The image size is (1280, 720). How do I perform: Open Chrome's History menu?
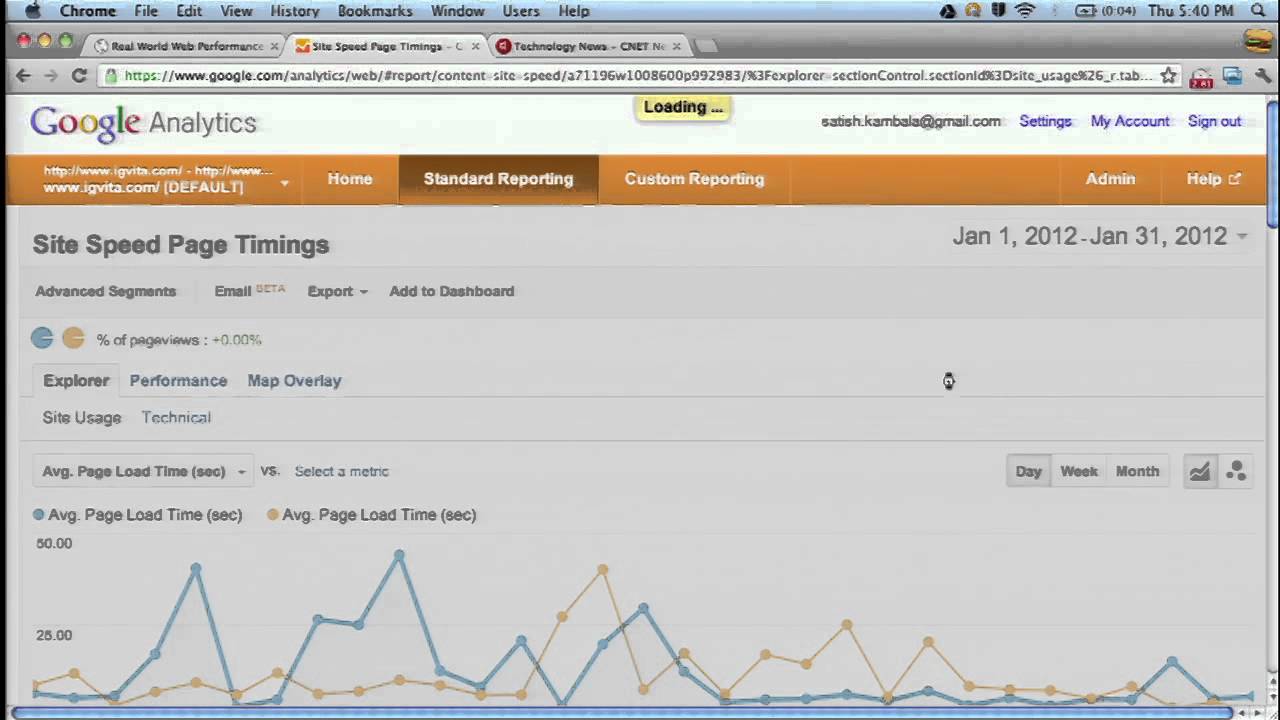click(295, 11)
